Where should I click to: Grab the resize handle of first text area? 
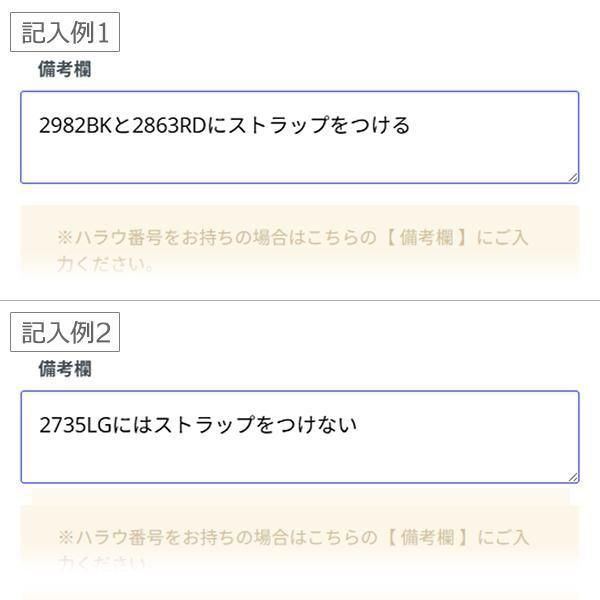click(x=572, y=177)
